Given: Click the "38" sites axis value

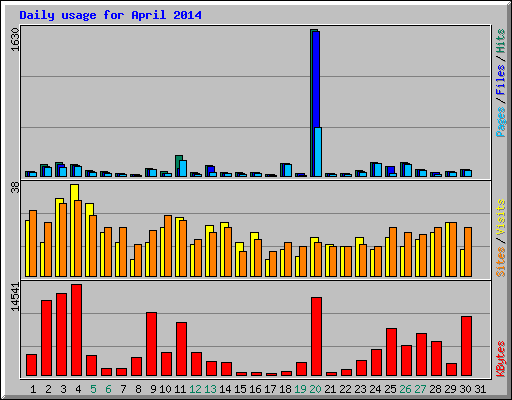Looking at the screenshot, I should coord(15,188).
